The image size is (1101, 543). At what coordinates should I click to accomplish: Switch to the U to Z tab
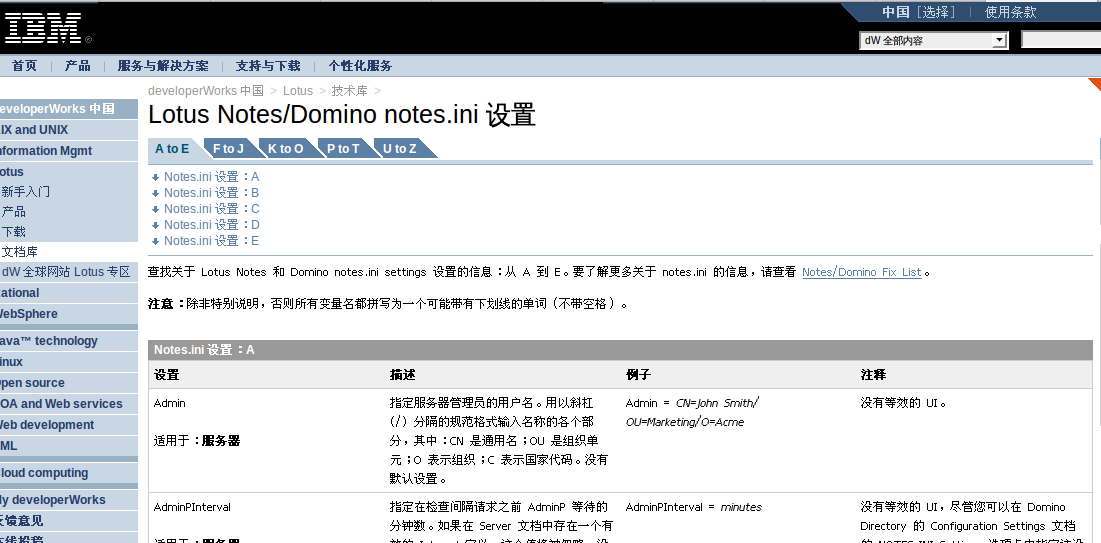pyautogui.click(x=400, y=149)
